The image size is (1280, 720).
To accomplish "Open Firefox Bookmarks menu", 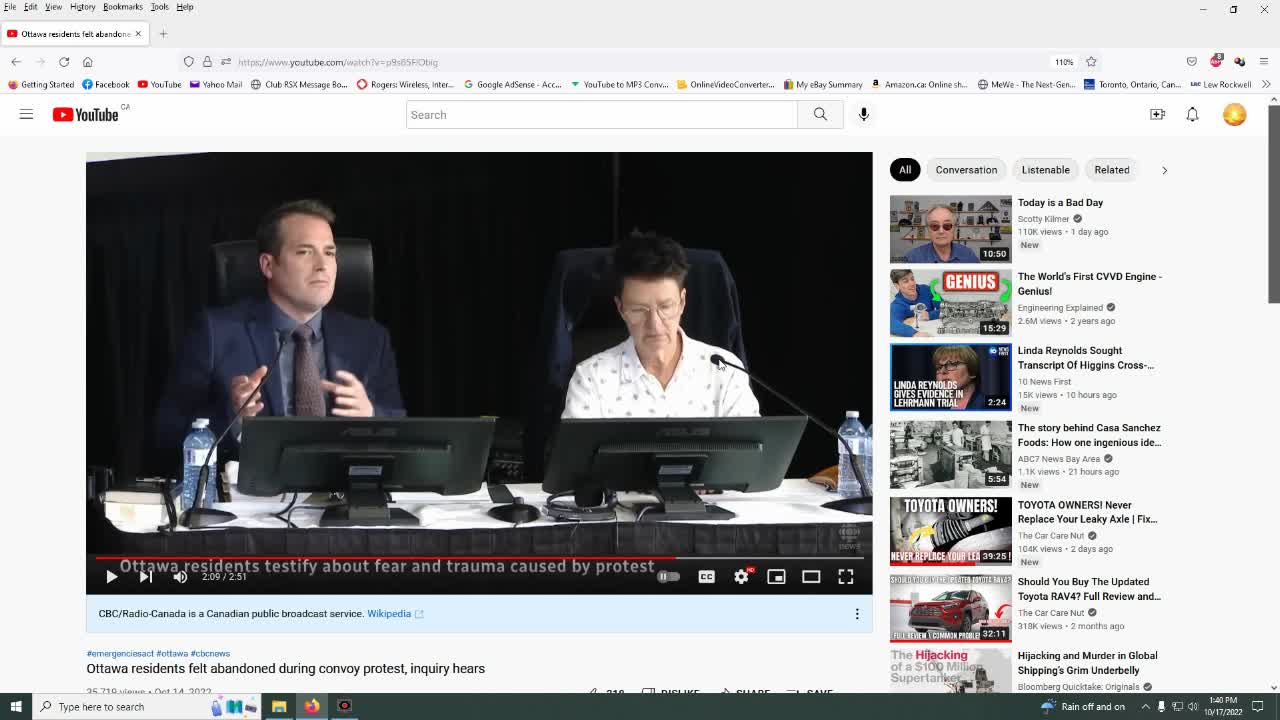I will (122, 7).
